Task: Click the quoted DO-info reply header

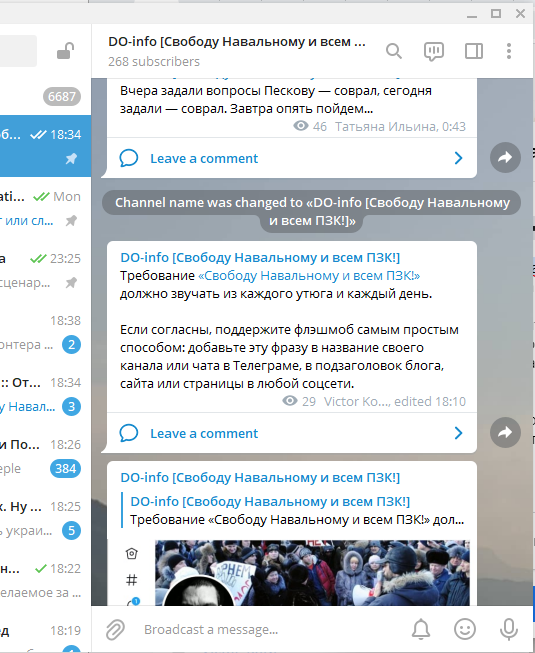Action: tap(270, 501)
